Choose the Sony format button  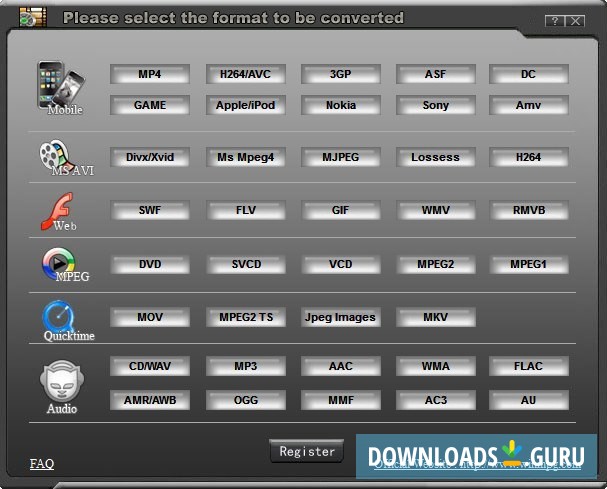coord(436,105)
